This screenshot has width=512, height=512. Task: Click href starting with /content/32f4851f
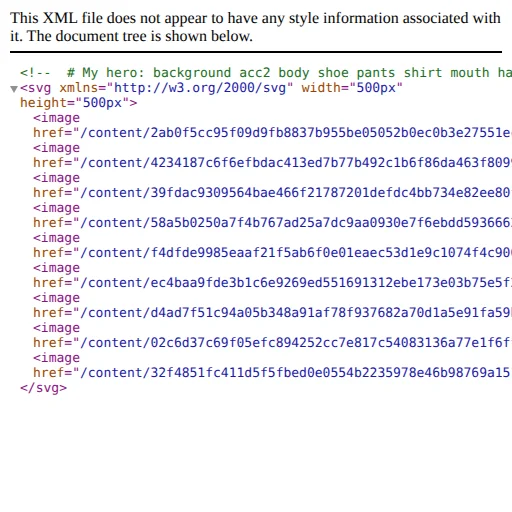(272, 373)
